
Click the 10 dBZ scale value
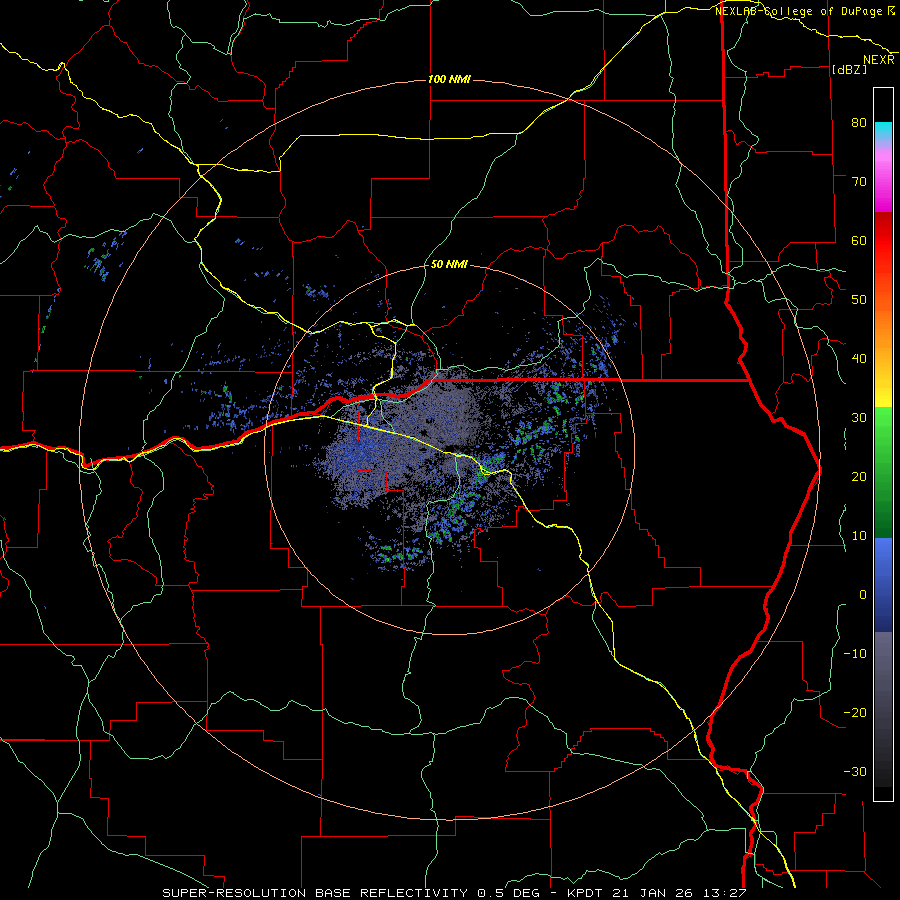pyautogui.click(x=859, y=536)
